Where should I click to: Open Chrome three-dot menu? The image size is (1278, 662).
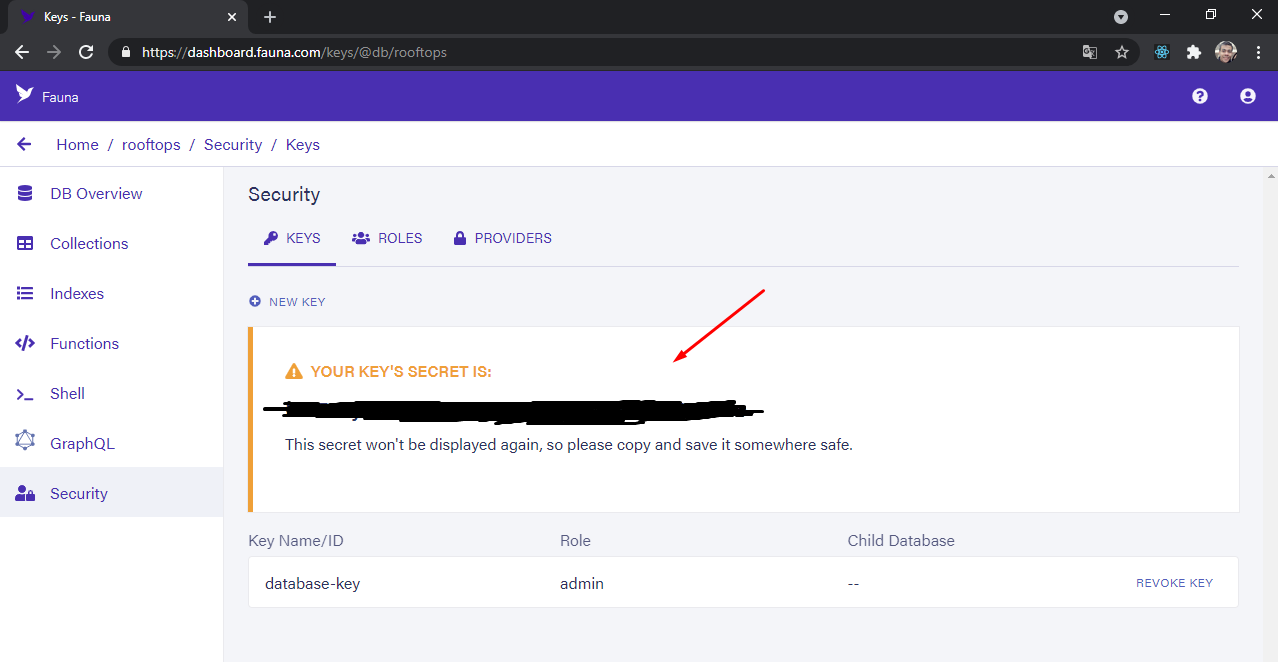[x=1258, y=52]
